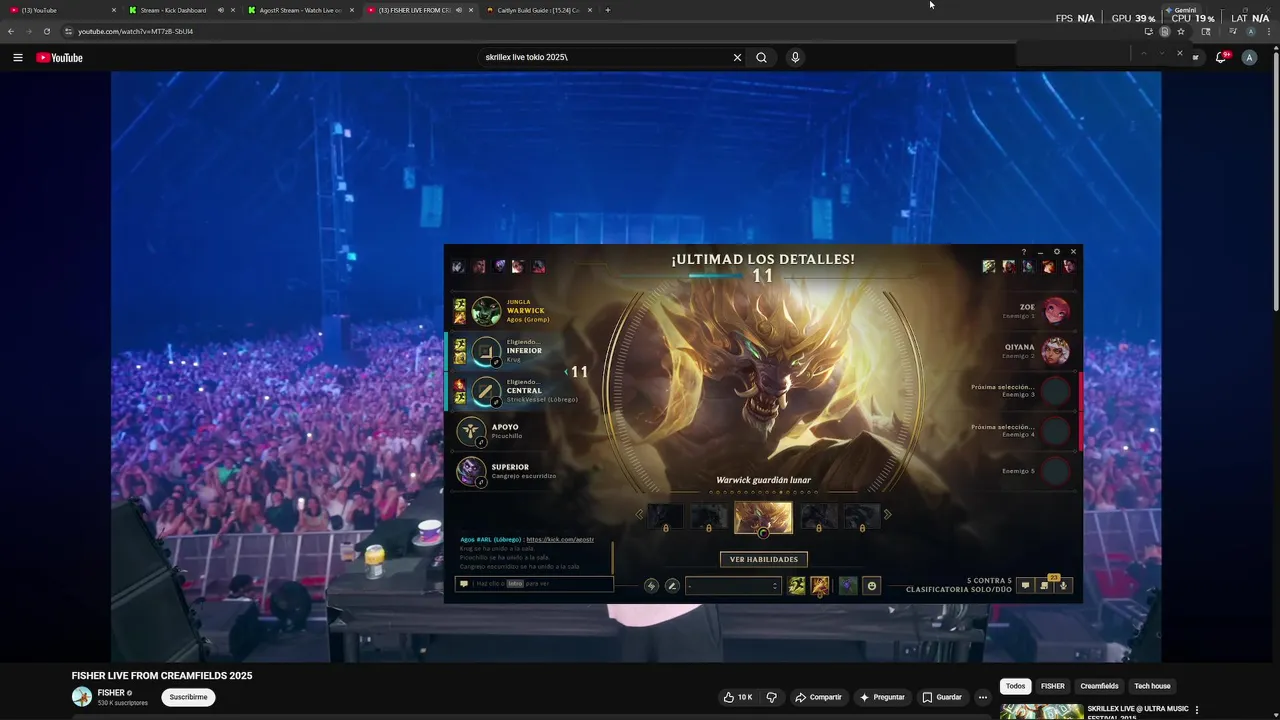Open the FISHER channel name link

pyautogui.click(x=111, y=693)
